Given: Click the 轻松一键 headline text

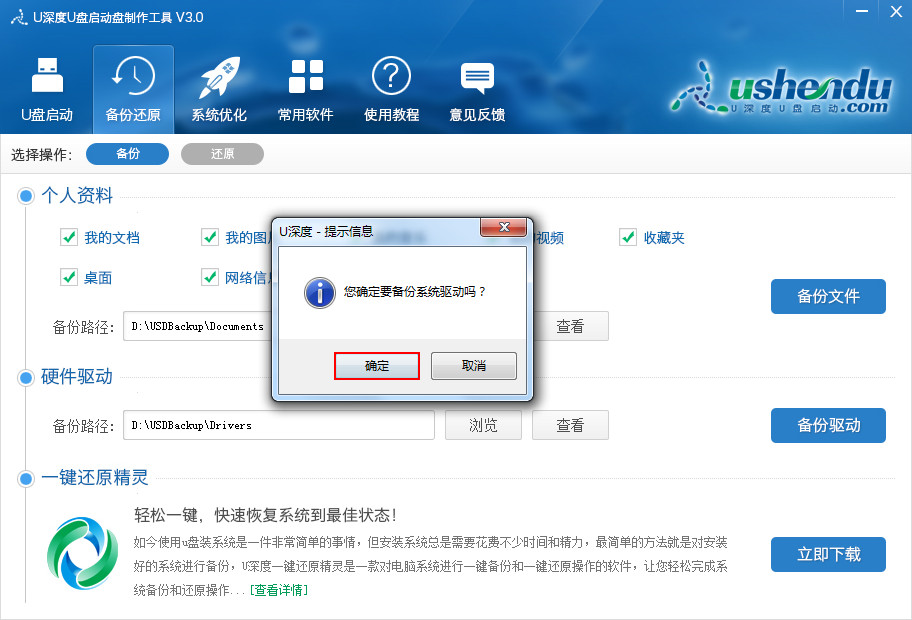Looking at the screenshot, I should tap(265, 515).
